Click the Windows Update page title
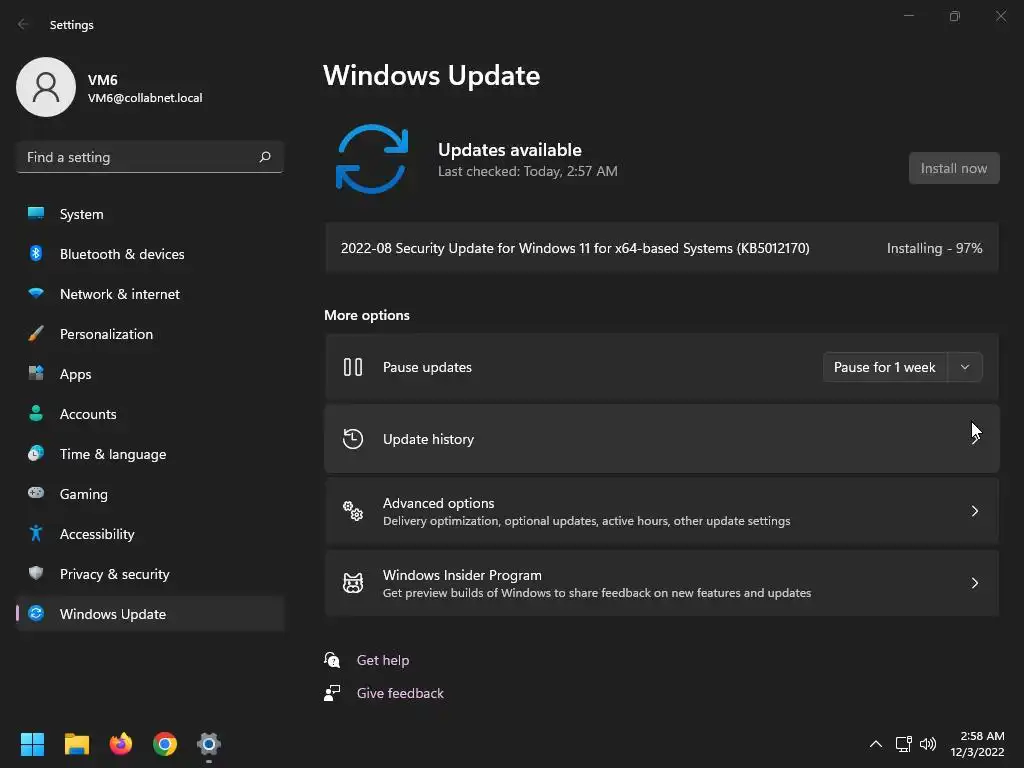Screen dimensions: 1024x768 (x=432, y=76)
